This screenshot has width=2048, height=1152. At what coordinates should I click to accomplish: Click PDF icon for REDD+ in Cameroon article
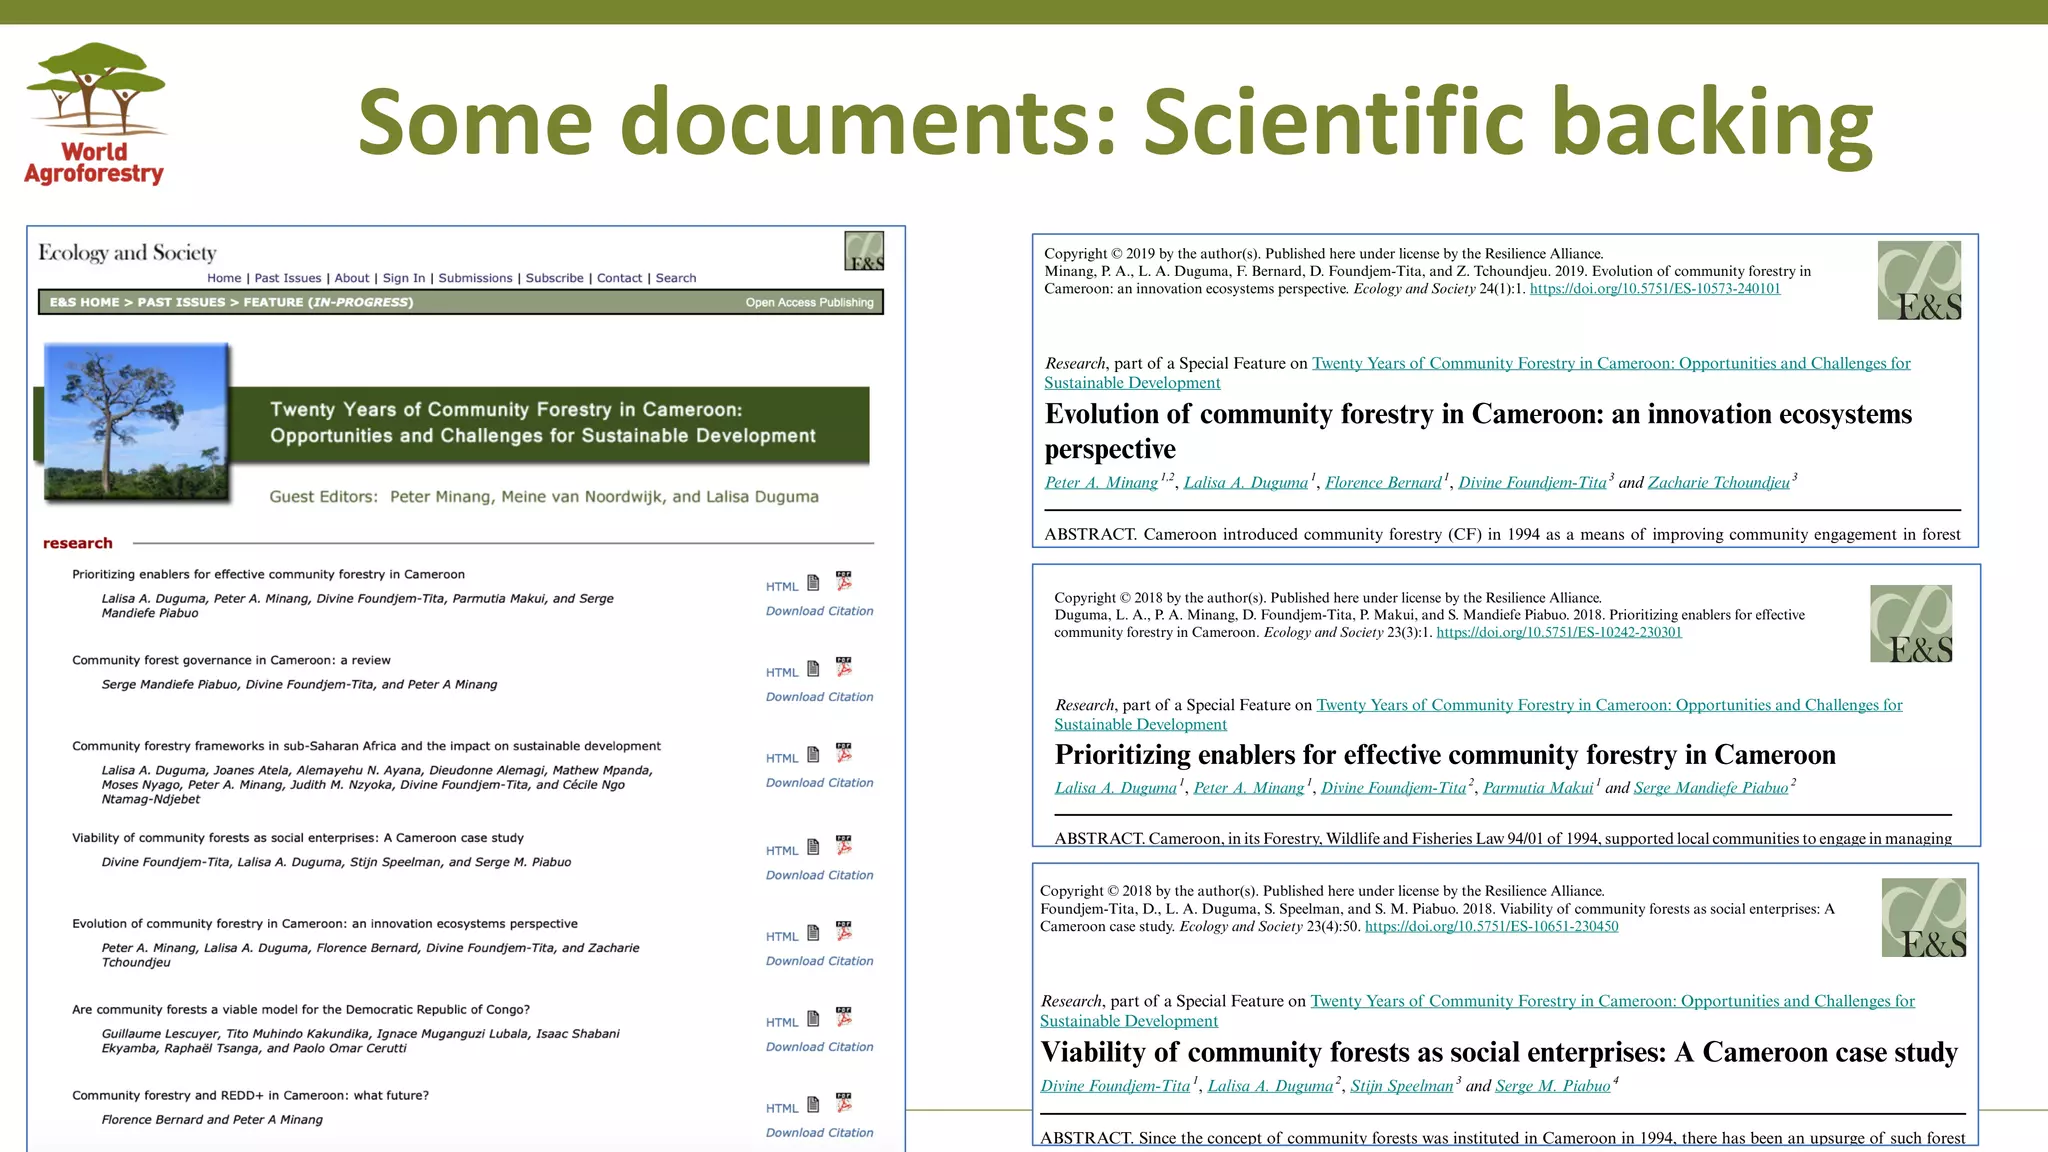(x=844, y=1104)
